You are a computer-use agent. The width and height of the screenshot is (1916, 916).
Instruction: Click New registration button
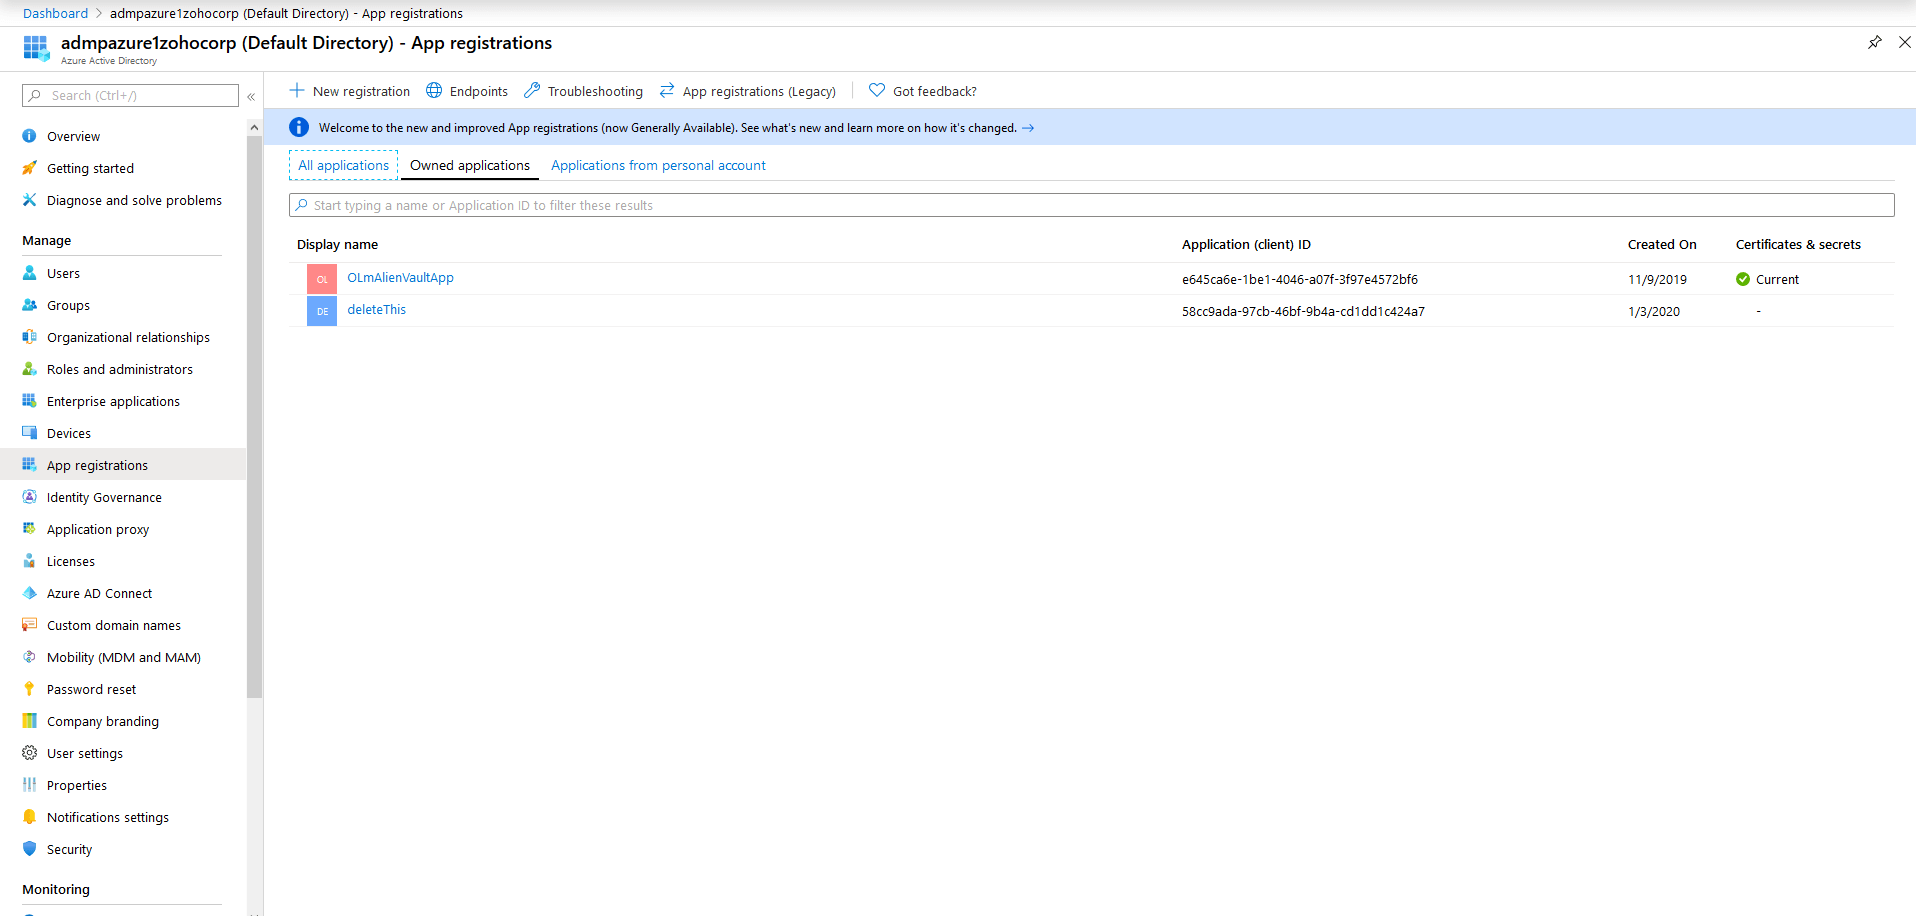click(x=349, y=91)
